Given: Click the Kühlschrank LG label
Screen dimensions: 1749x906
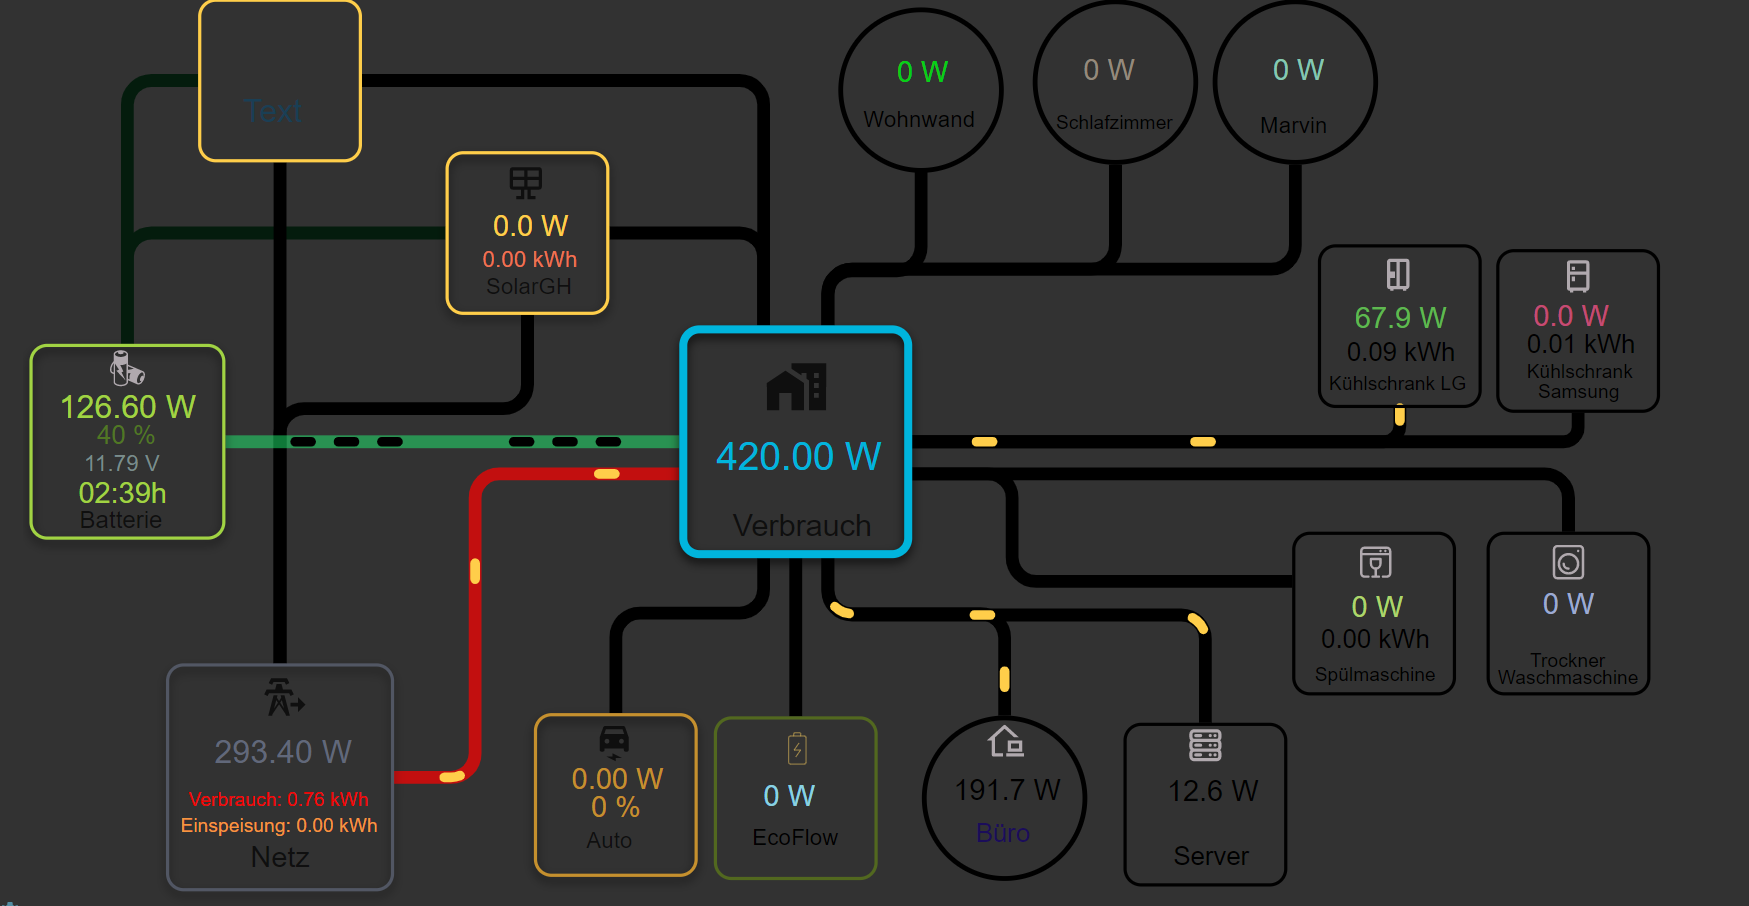Looking at the screenshot, I should coord(1397,383).
